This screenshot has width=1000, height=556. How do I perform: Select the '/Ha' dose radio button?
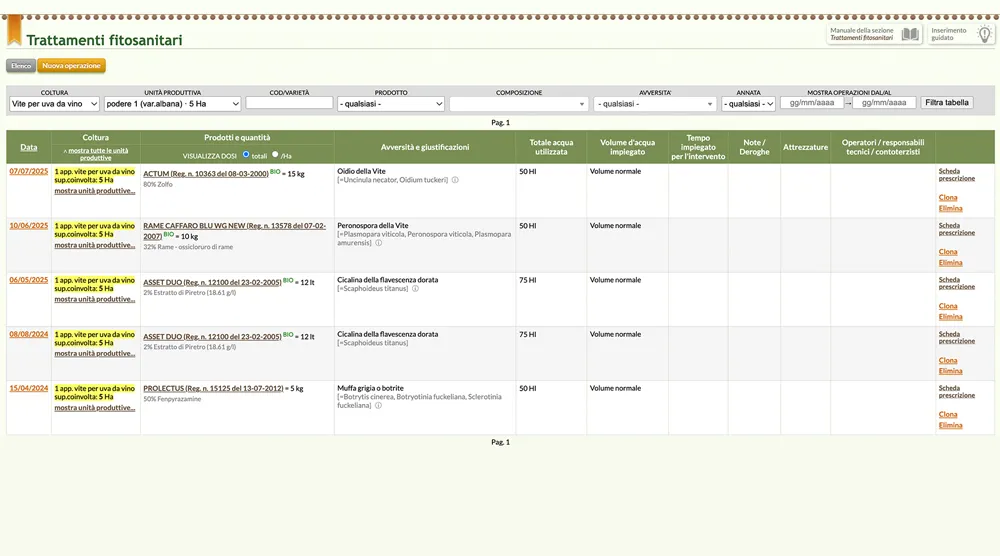pyautogui.click(x=276, y=155)
